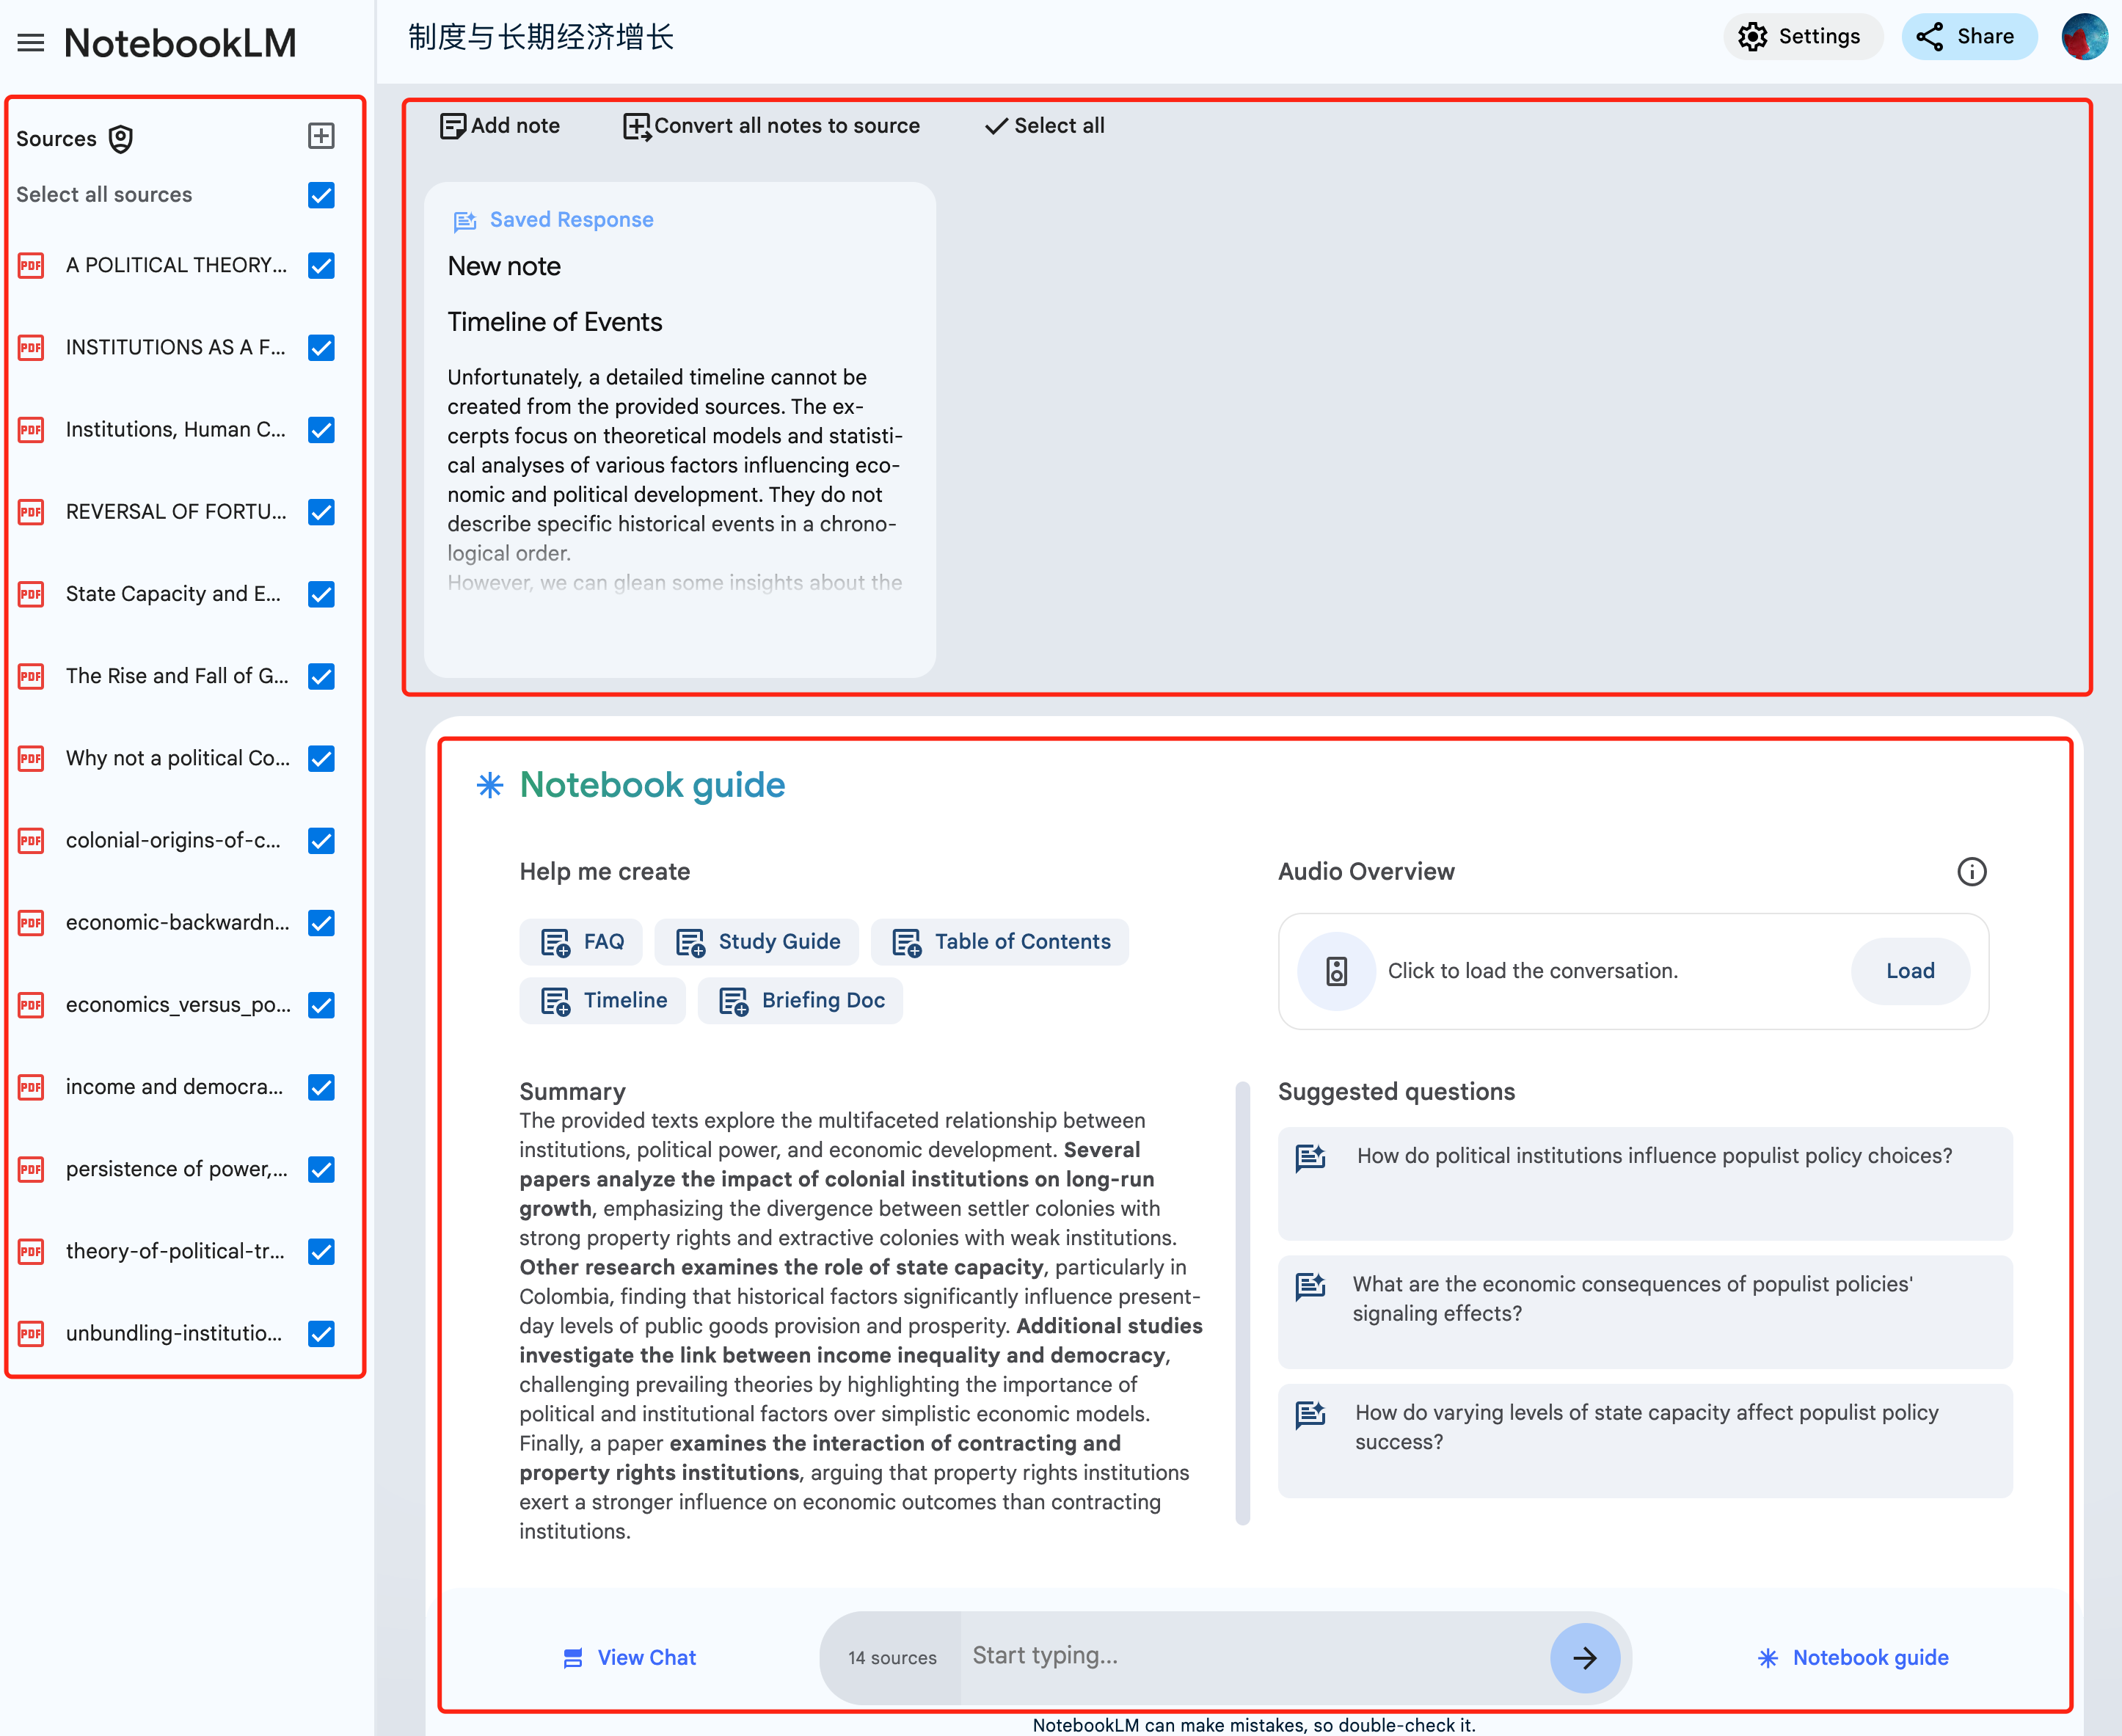Click the NotebookLM logo text
Image resolution: width=2122 pixels, height=1736 pixels.
[x=180, y=43]
